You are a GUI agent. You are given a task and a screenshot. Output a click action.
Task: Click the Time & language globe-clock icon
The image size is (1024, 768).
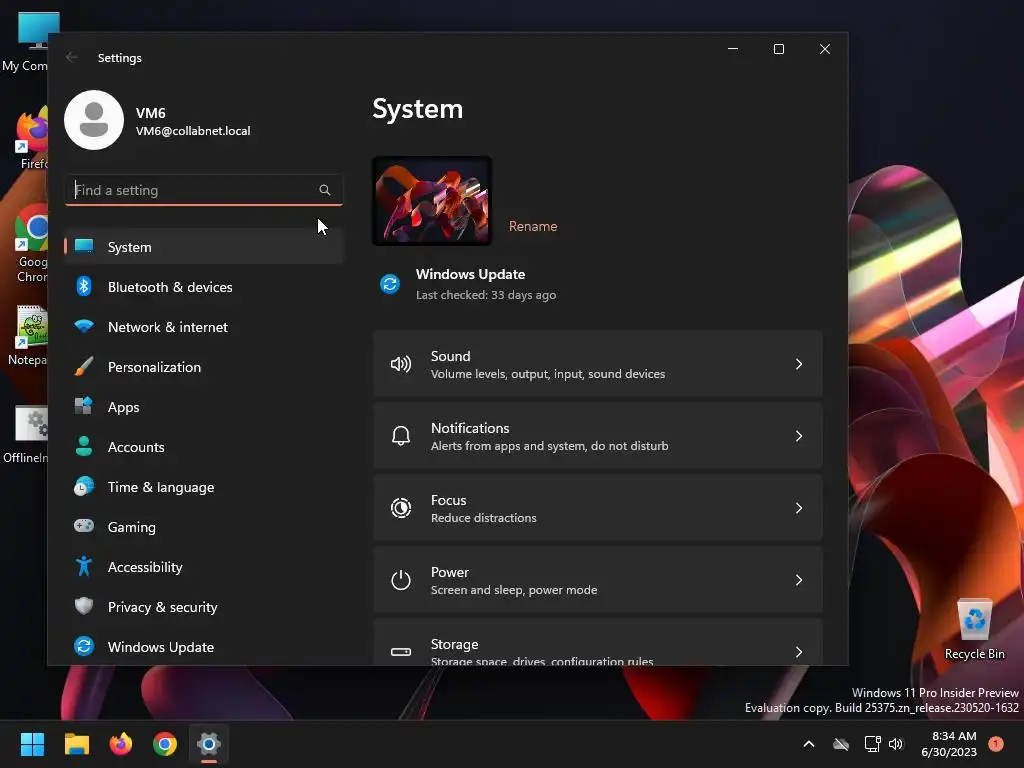tap(84, 487)
